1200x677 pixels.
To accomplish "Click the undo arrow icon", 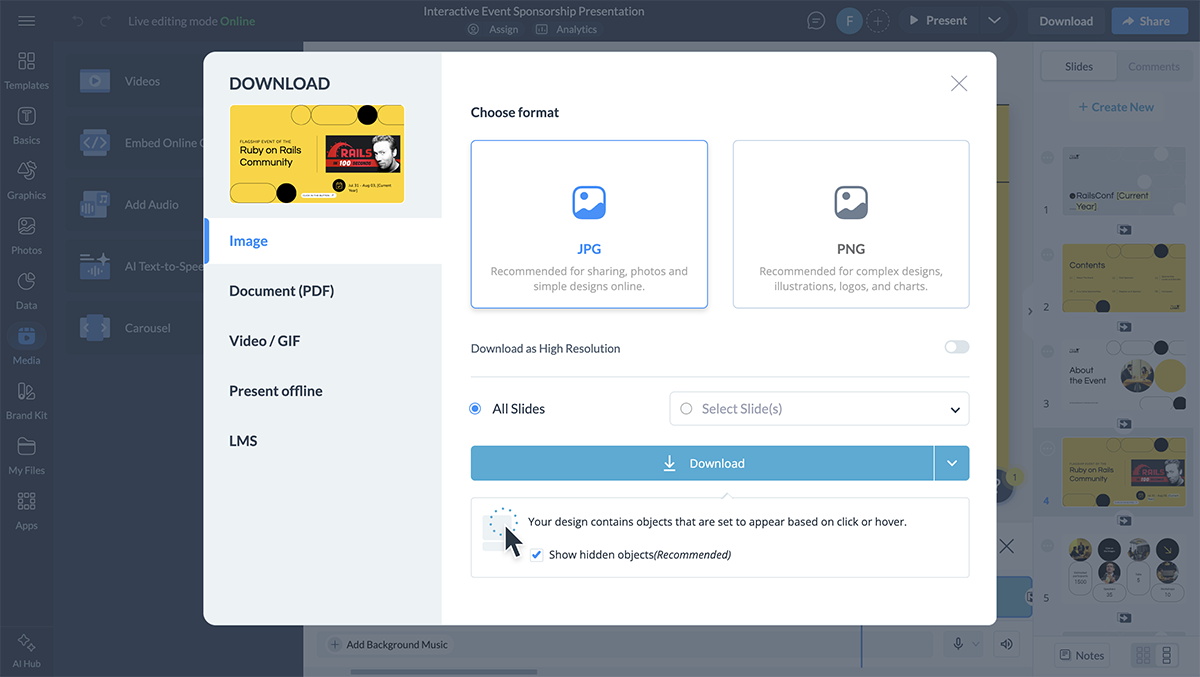I will [78, 21].
